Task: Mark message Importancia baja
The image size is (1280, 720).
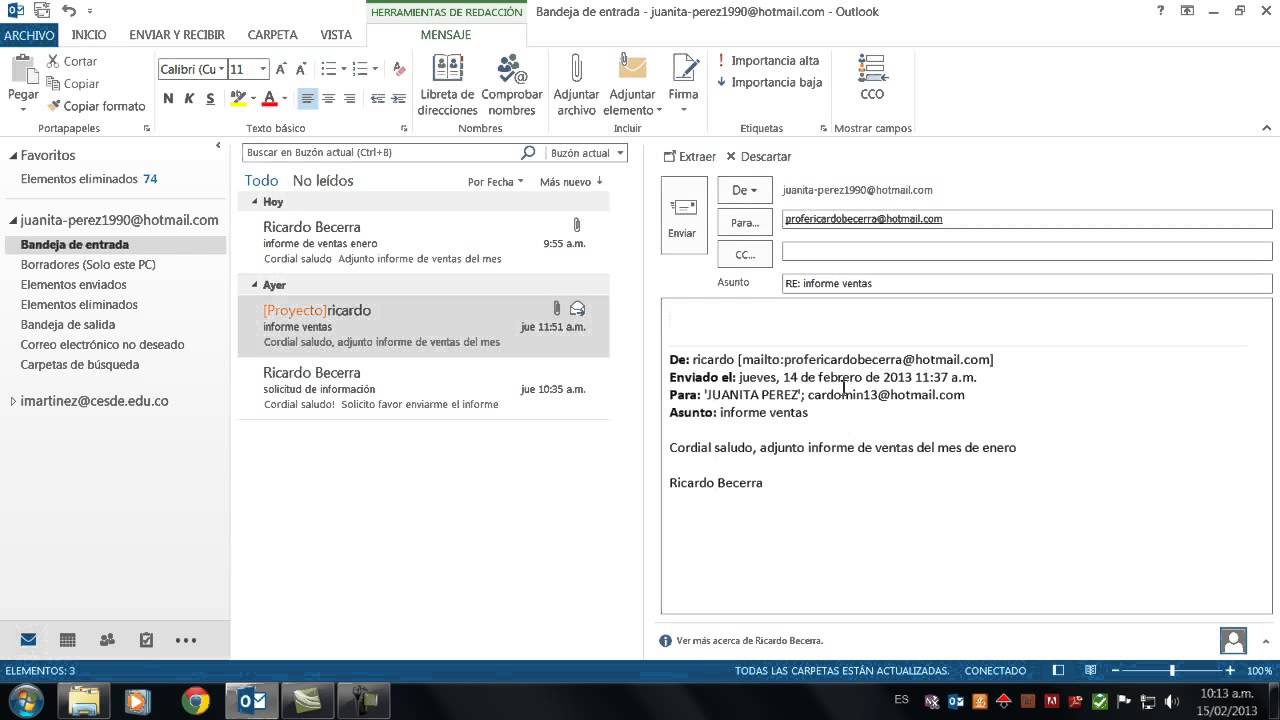Action: [x=769, y=82]
